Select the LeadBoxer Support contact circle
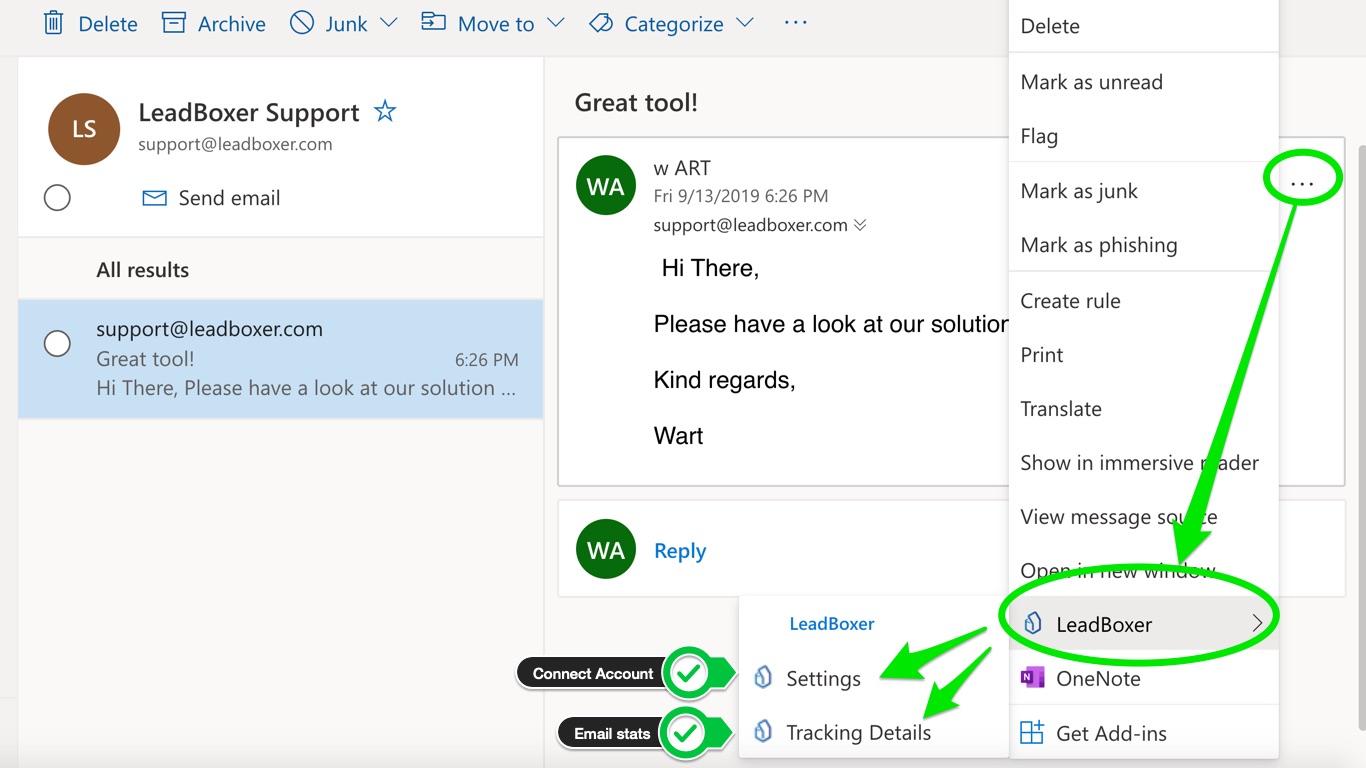1366x768 pixels. pyautogui.click(x=58, y=198)
